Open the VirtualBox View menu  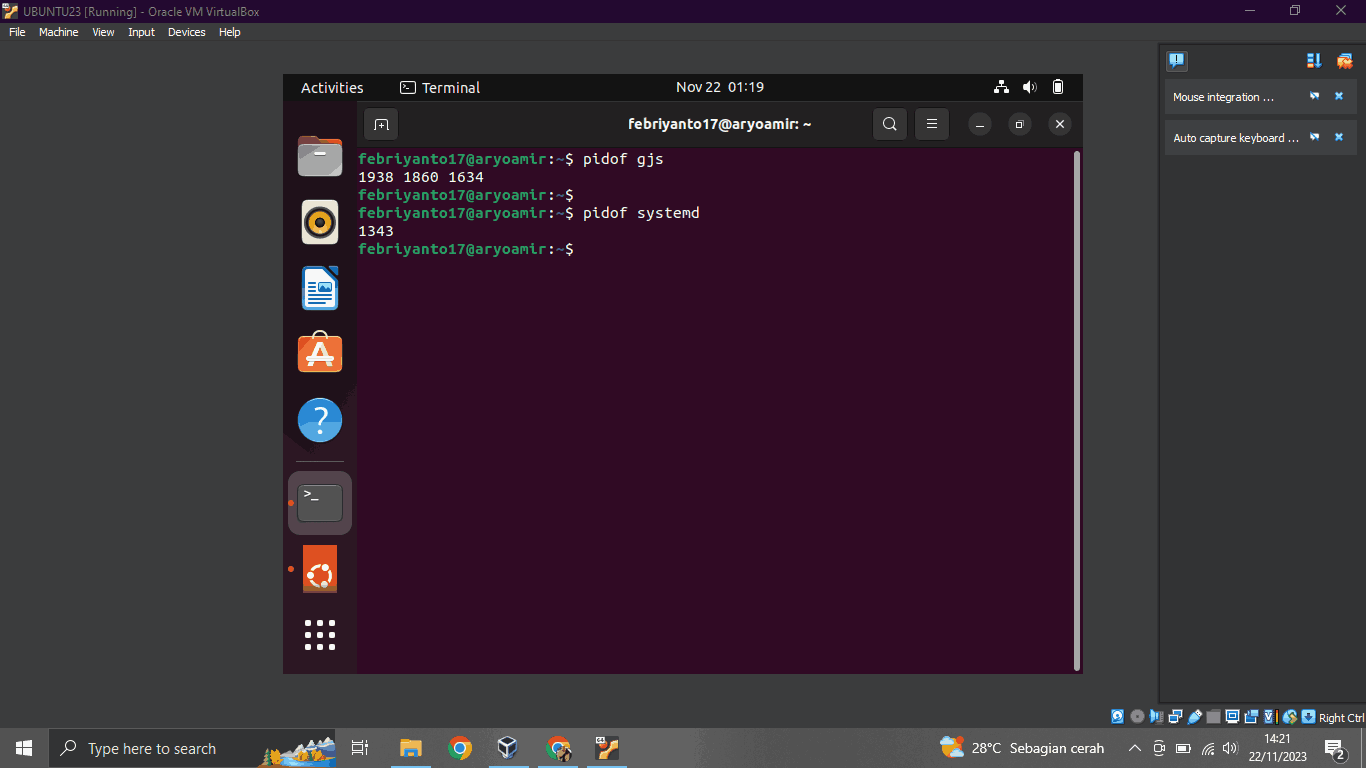click(x=103, y=32)
